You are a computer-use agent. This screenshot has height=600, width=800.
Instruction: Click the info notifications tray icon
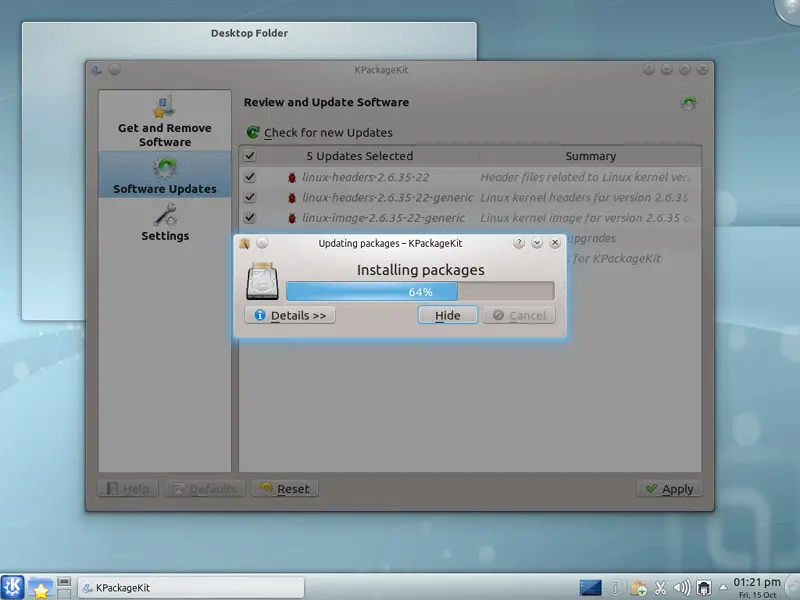click(615, 588)
